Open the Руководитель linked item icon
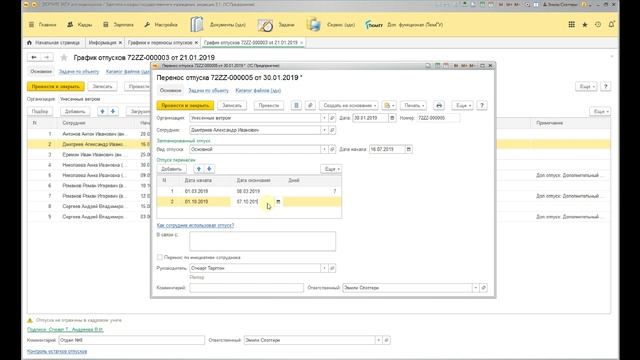The image size is (640, 360). [x=332, y=268]
